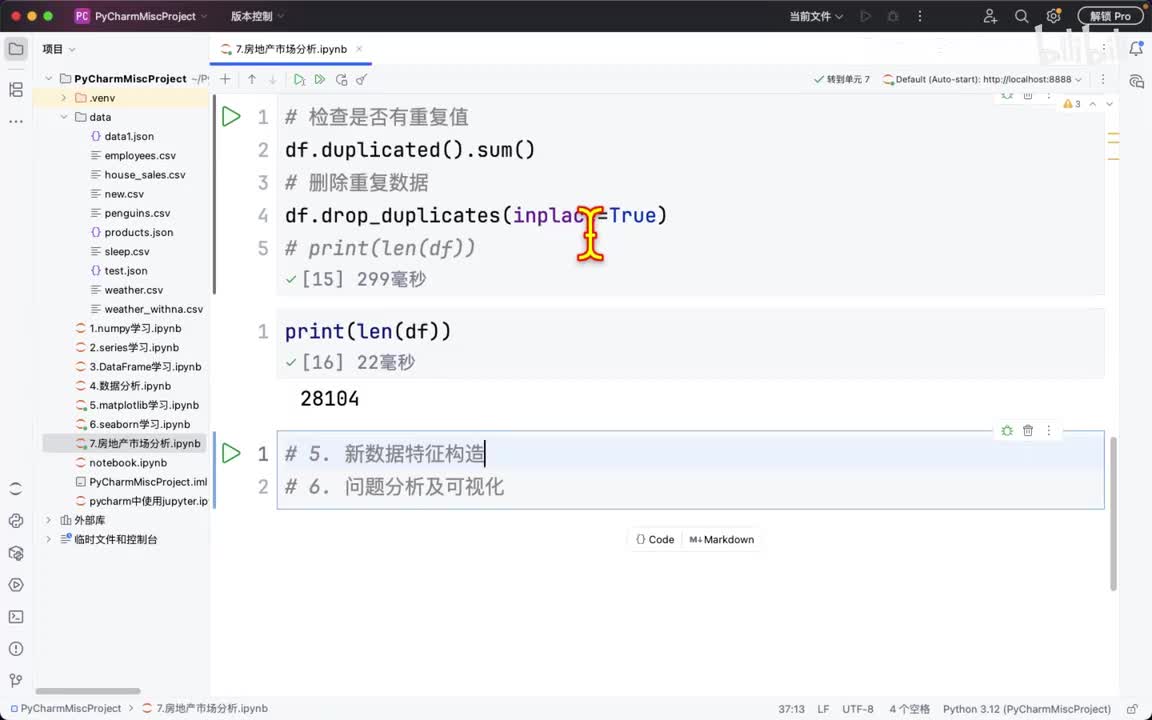Open PyCharmMiscProject project dropdown in title bar

[x=141, y=16]
